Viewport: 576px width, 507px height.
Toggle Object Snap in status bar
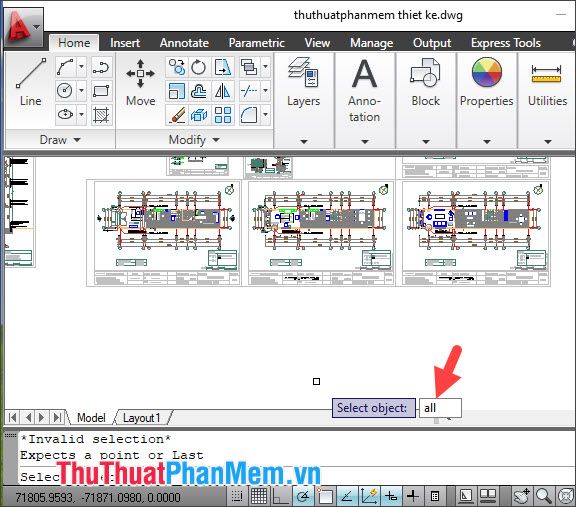click(x=325, y=496)
